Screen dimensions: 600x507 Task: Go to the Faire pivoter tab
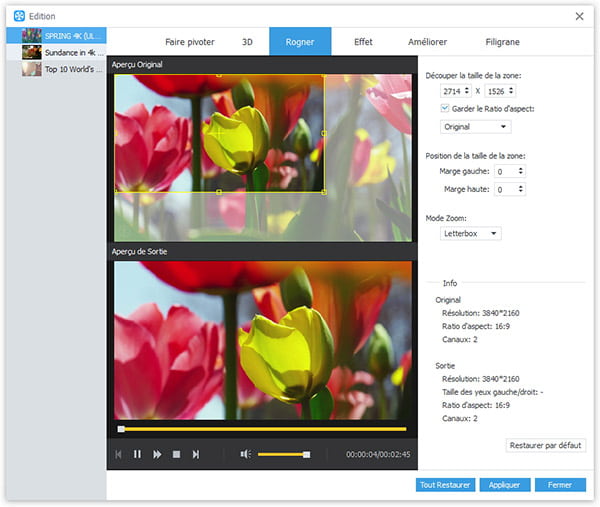[x=190, y=42]
